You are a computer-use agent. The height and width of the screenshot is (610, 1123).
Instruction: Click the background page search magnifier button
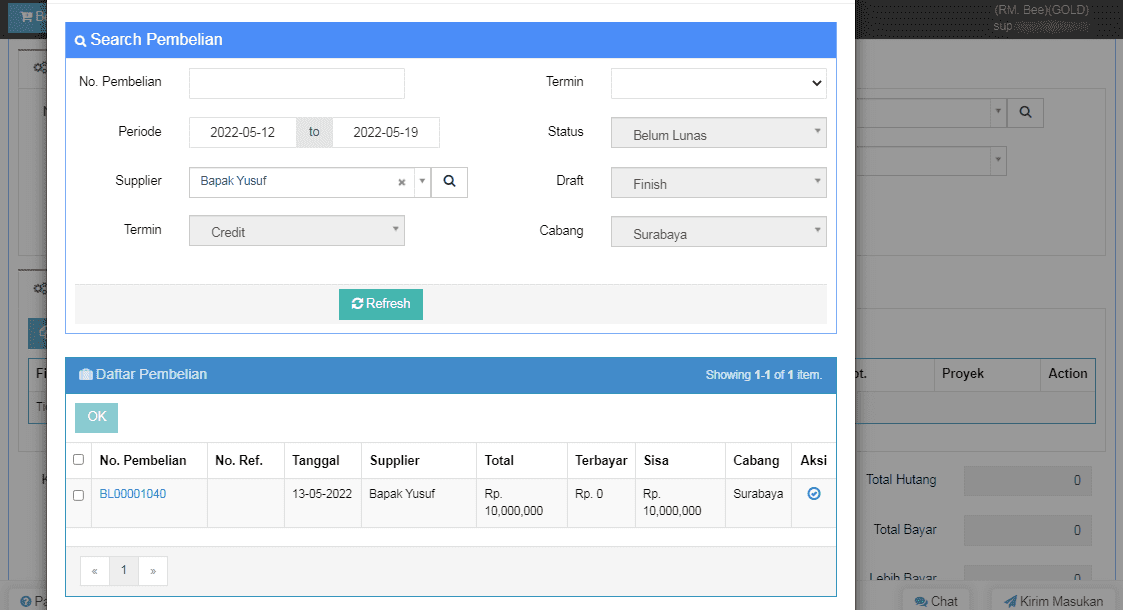(1025, 112)
